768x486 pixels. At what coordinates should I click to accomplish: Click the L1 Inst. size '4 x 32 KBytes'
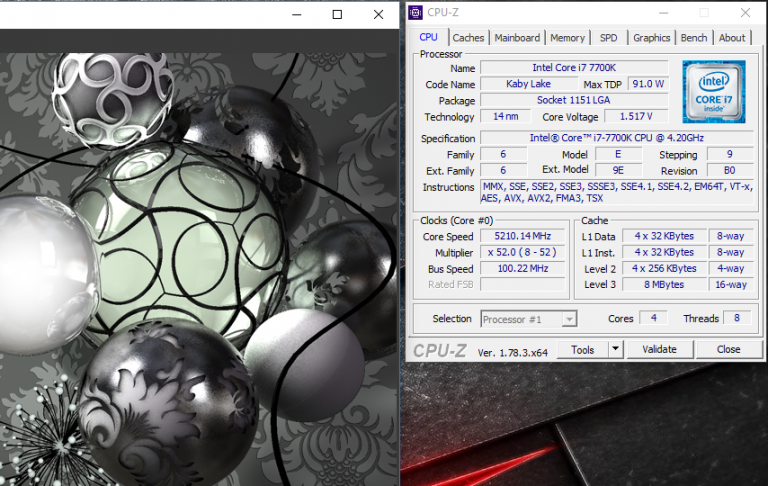664,252
